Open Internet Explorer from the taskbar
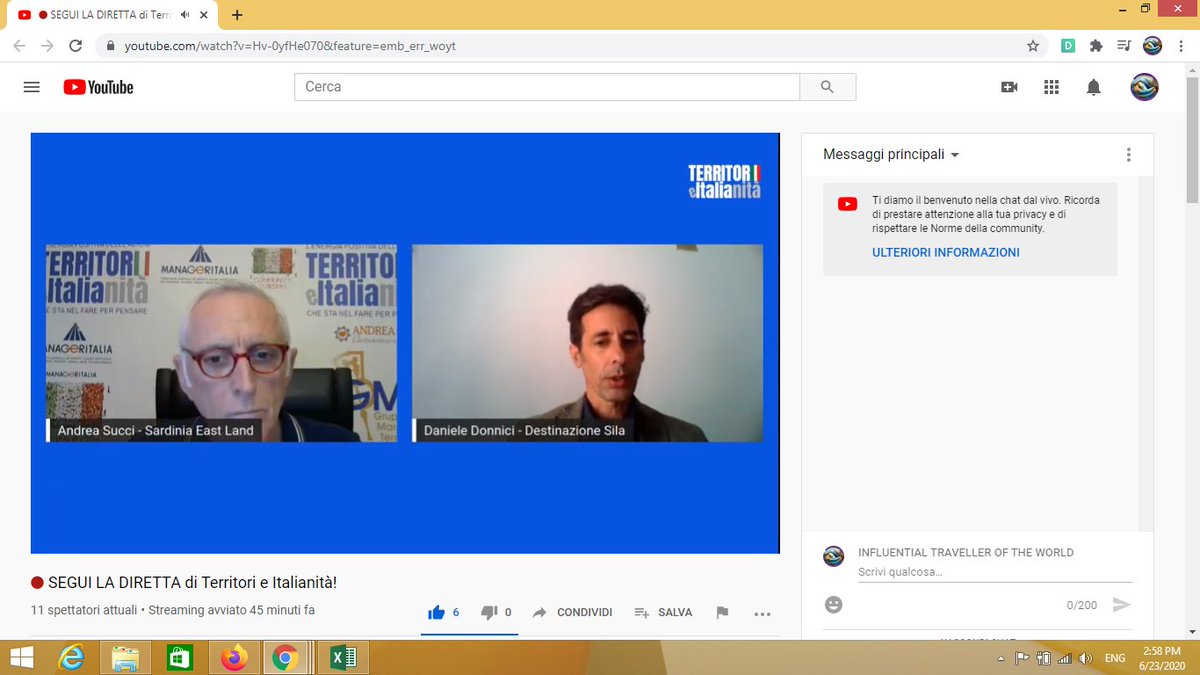This screenshot has height=675, width=1200. click(72, 658)
